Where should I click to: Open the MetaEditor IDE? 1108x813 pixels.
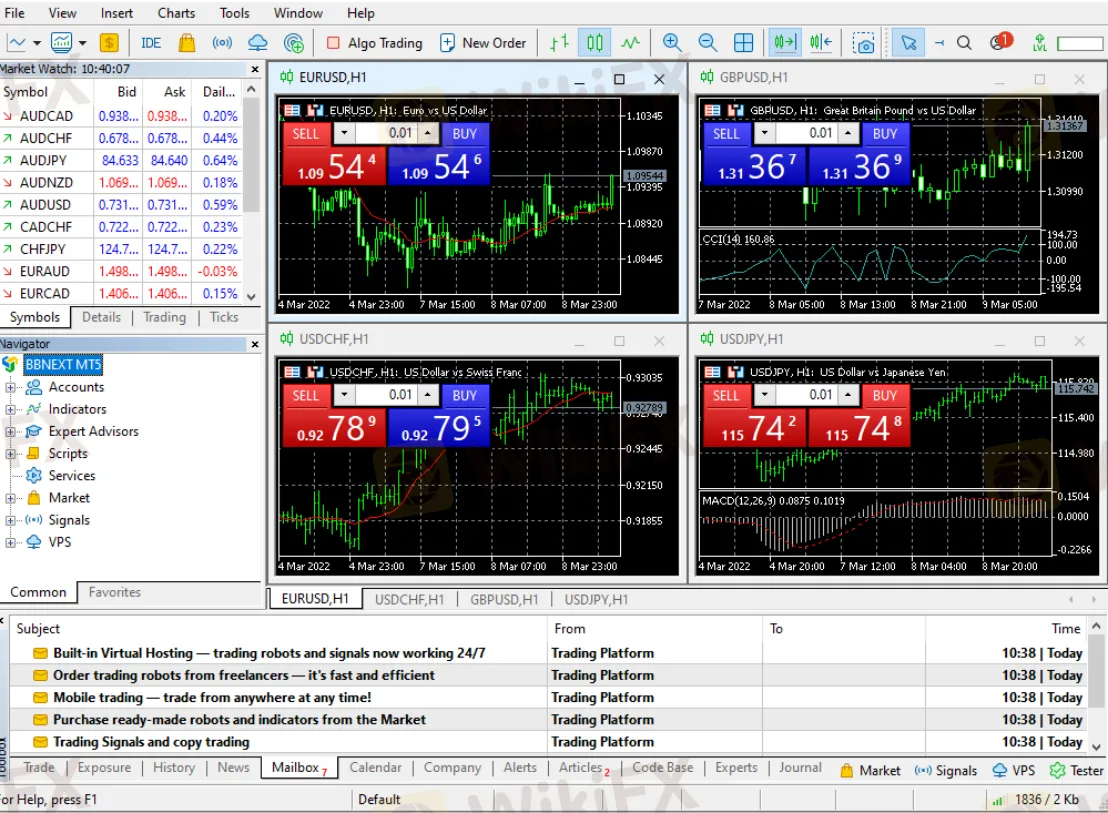(x=150, y=42)
